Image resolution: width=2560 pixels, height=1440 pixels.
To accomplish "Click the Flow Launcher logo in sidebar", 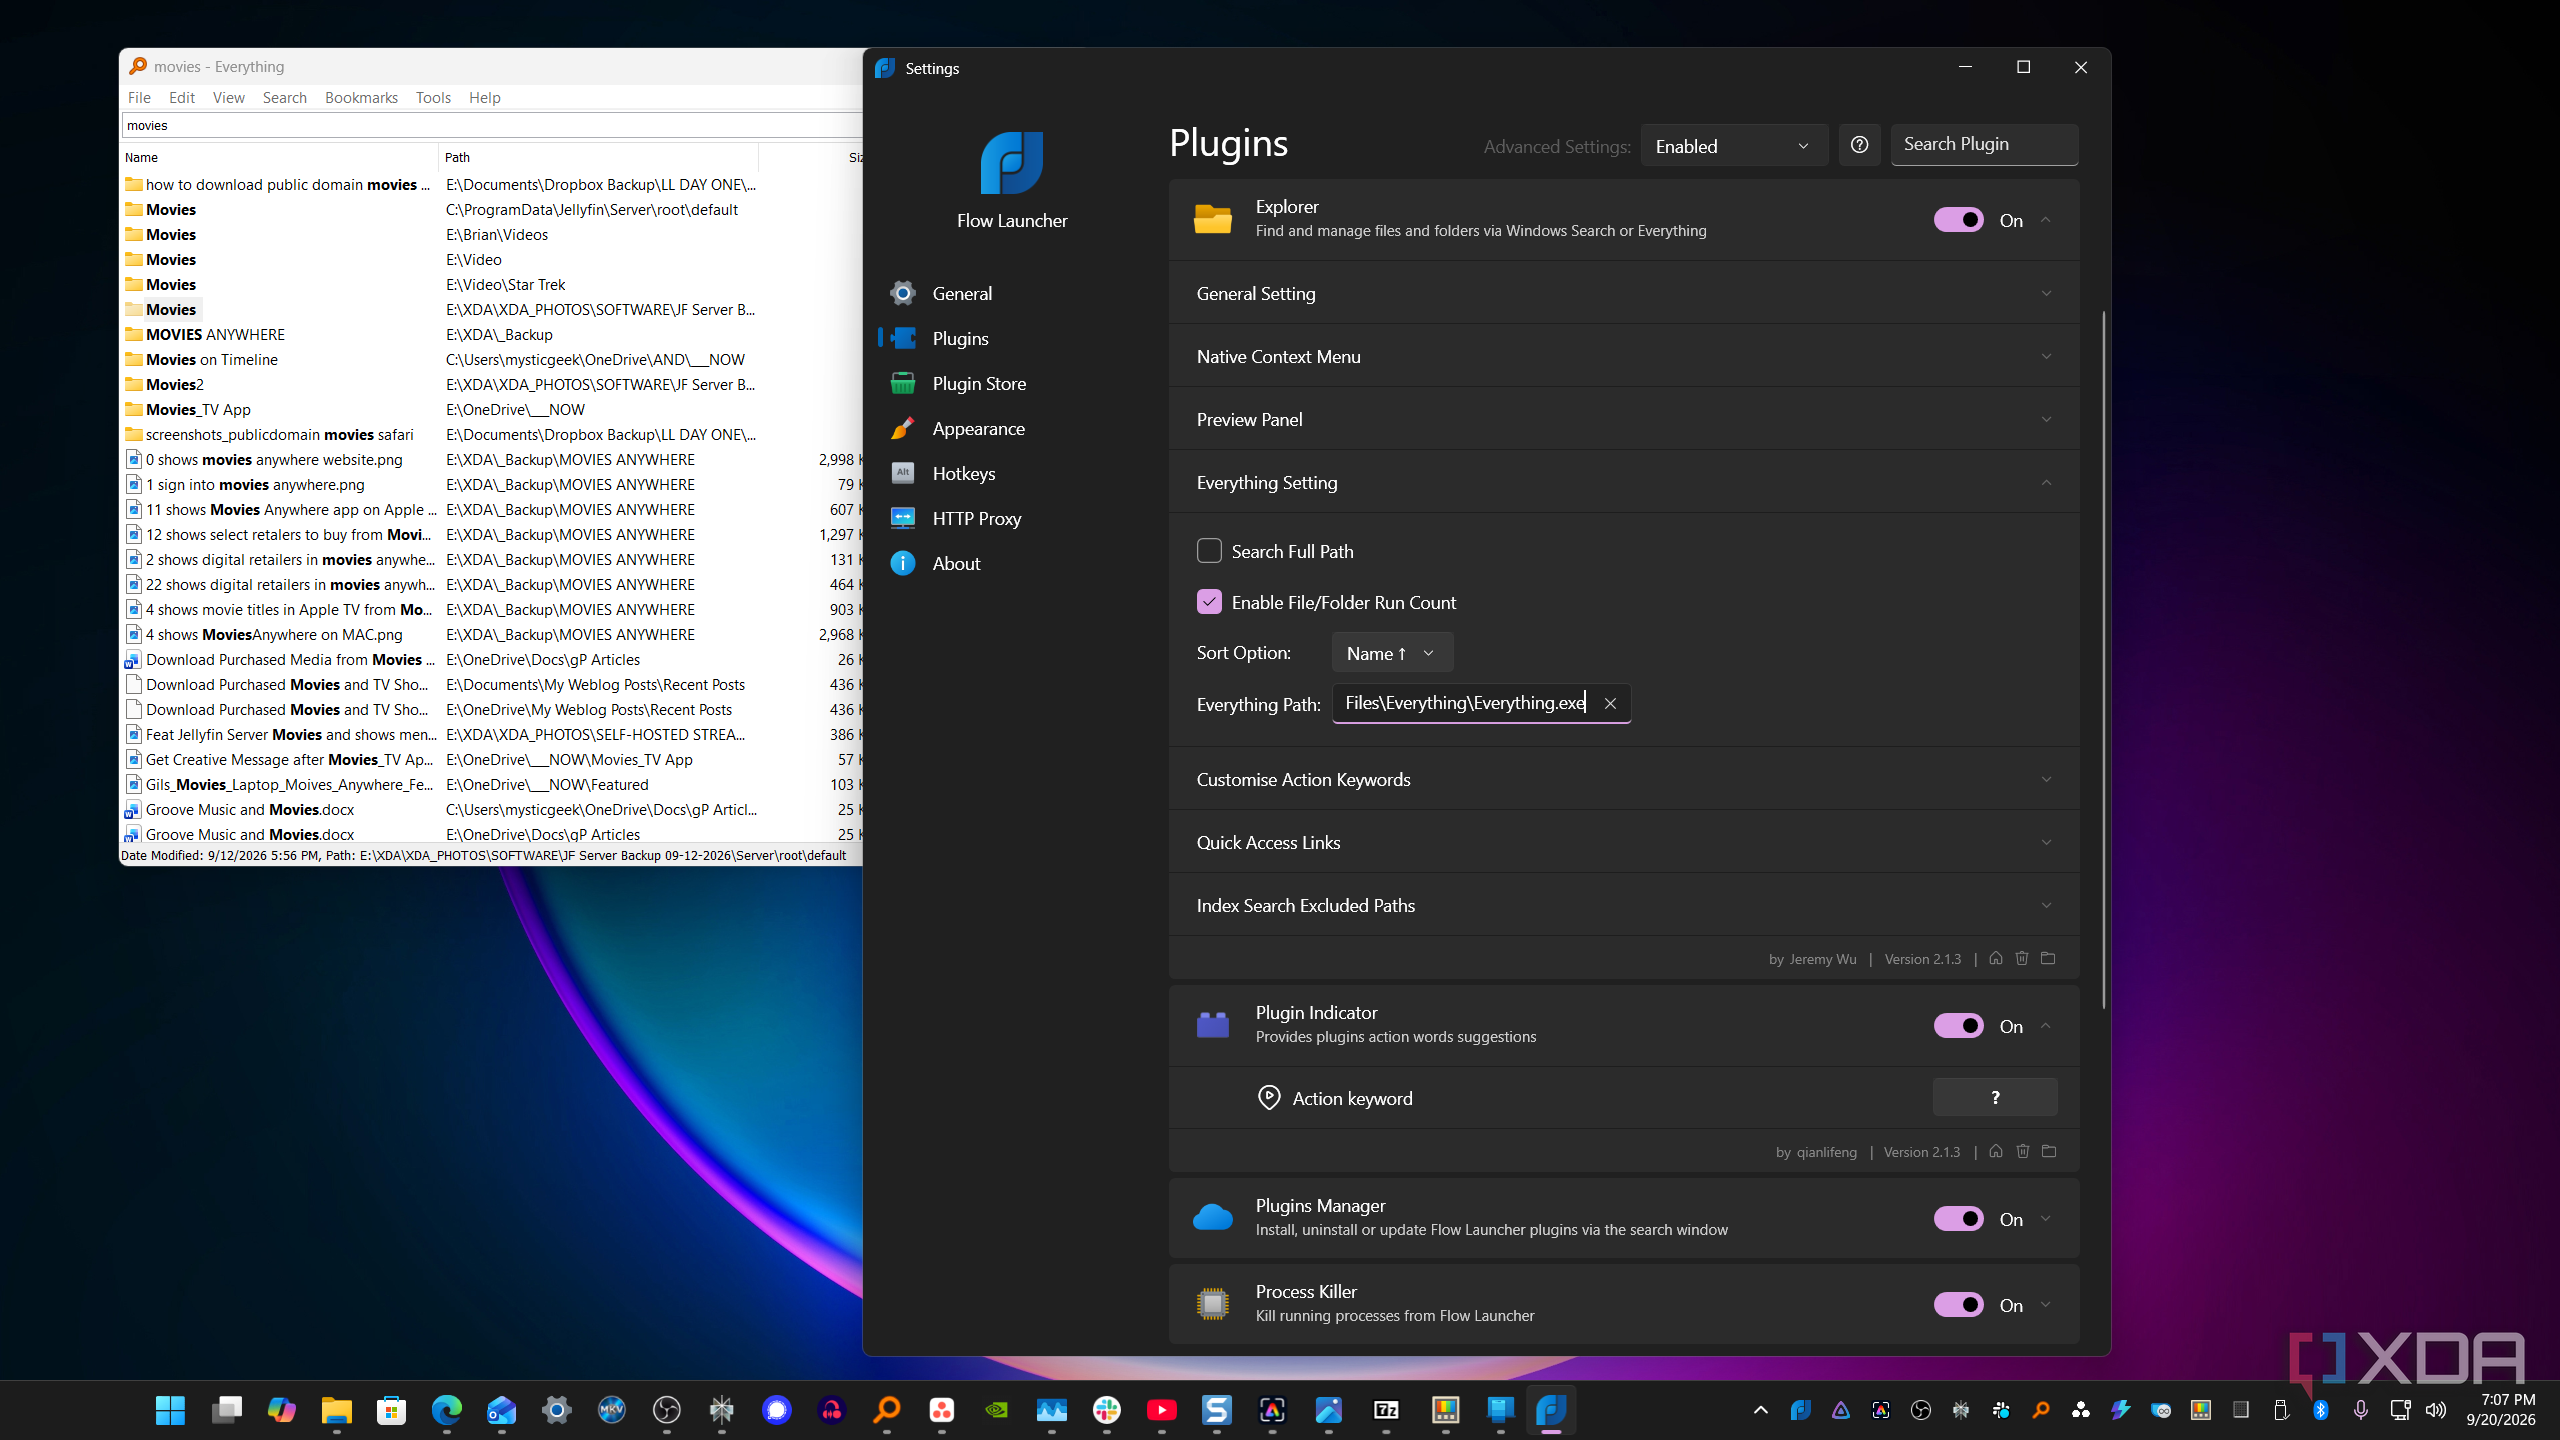I will (x=1012, y=163).
